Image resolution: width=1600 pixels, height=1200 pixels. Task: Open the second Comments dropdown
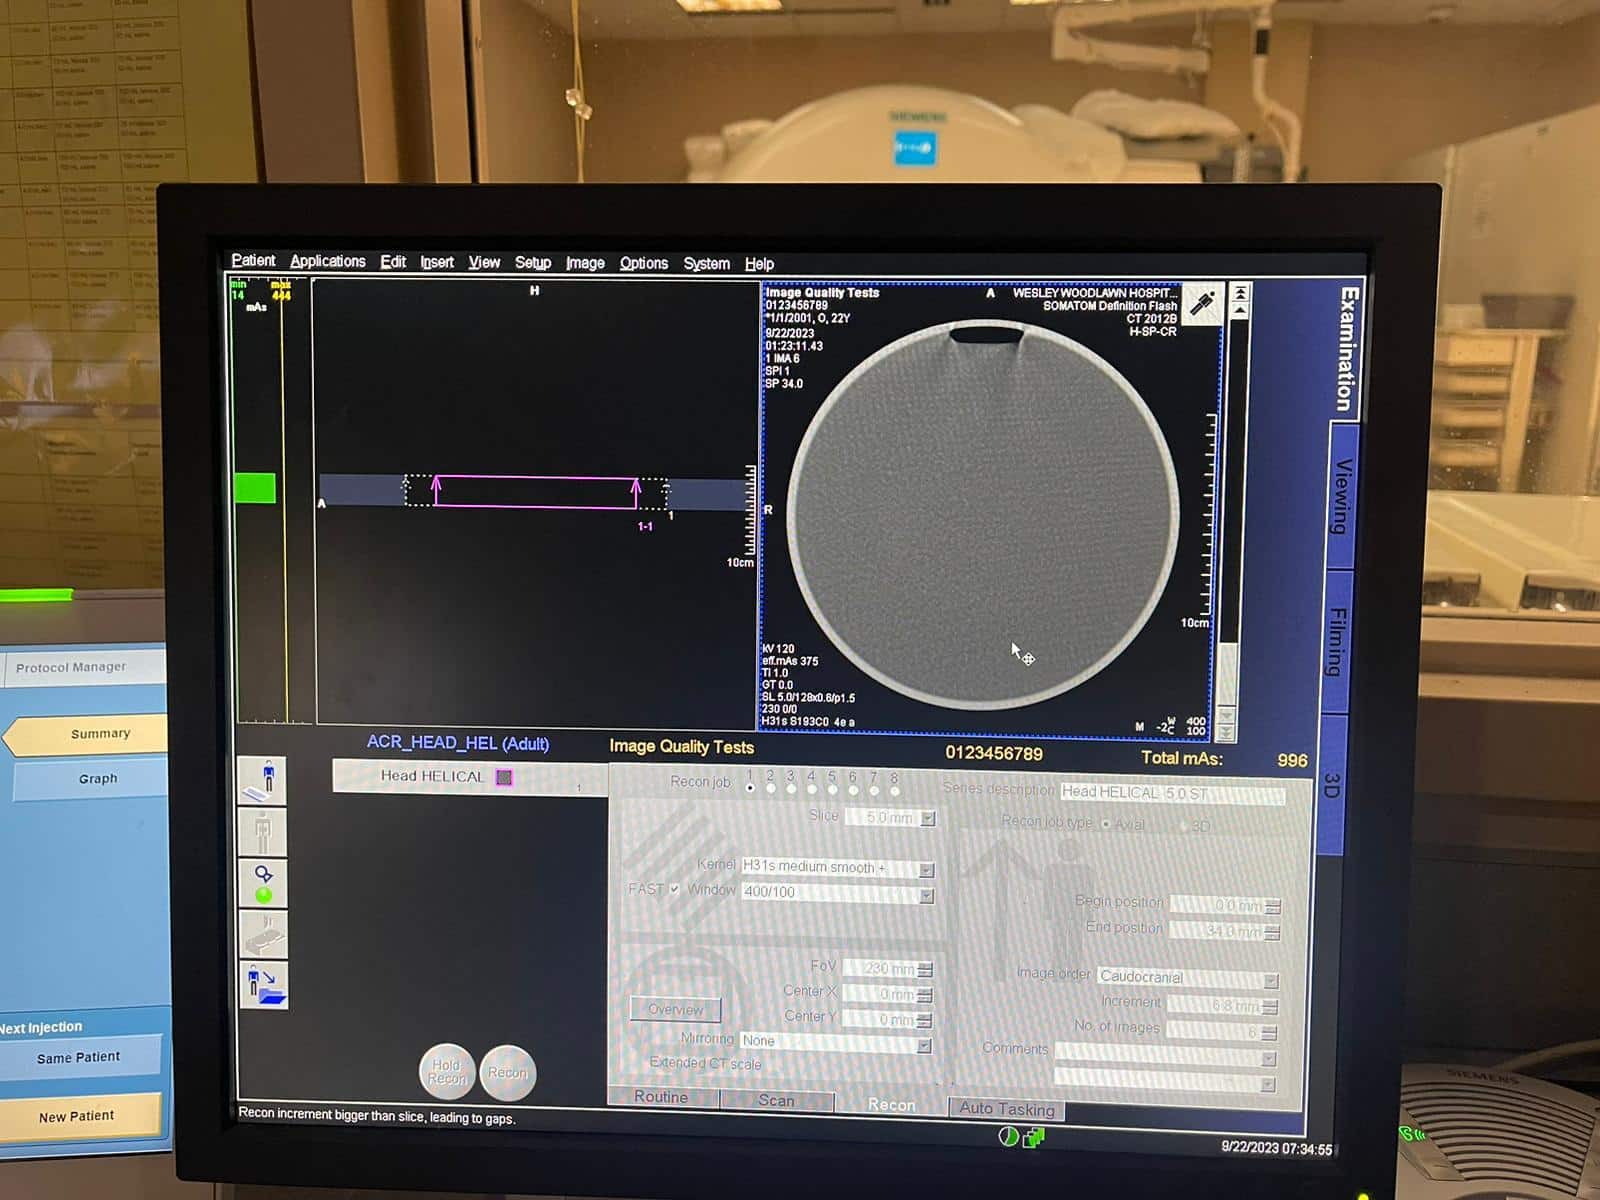point(1268,1084)
